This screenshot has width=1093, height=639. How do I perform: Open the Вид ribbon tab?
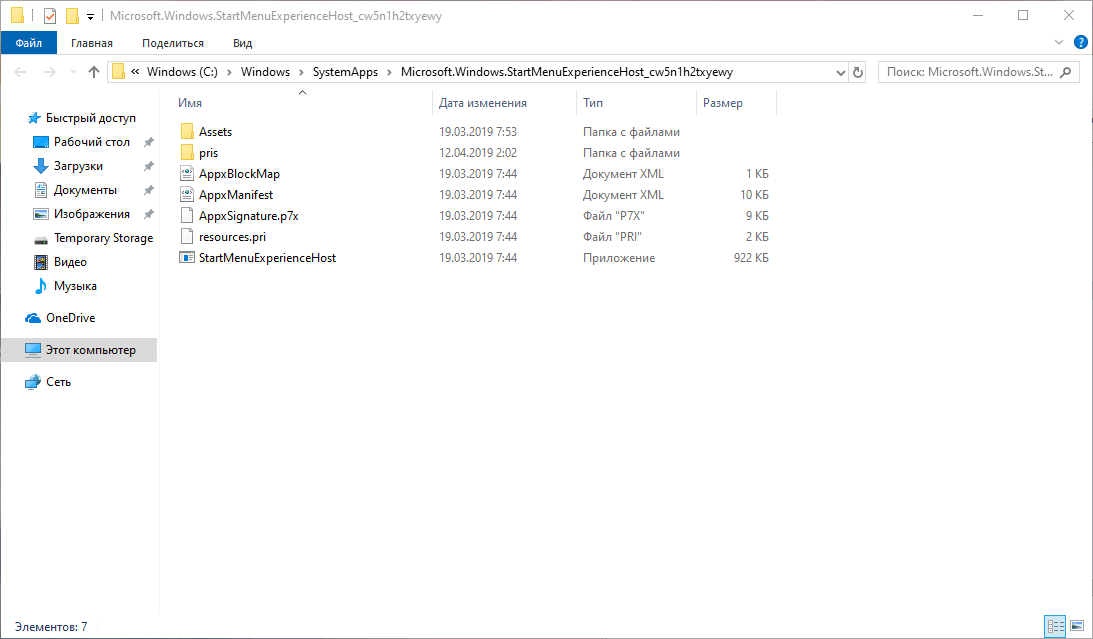(x=243, y=43)
